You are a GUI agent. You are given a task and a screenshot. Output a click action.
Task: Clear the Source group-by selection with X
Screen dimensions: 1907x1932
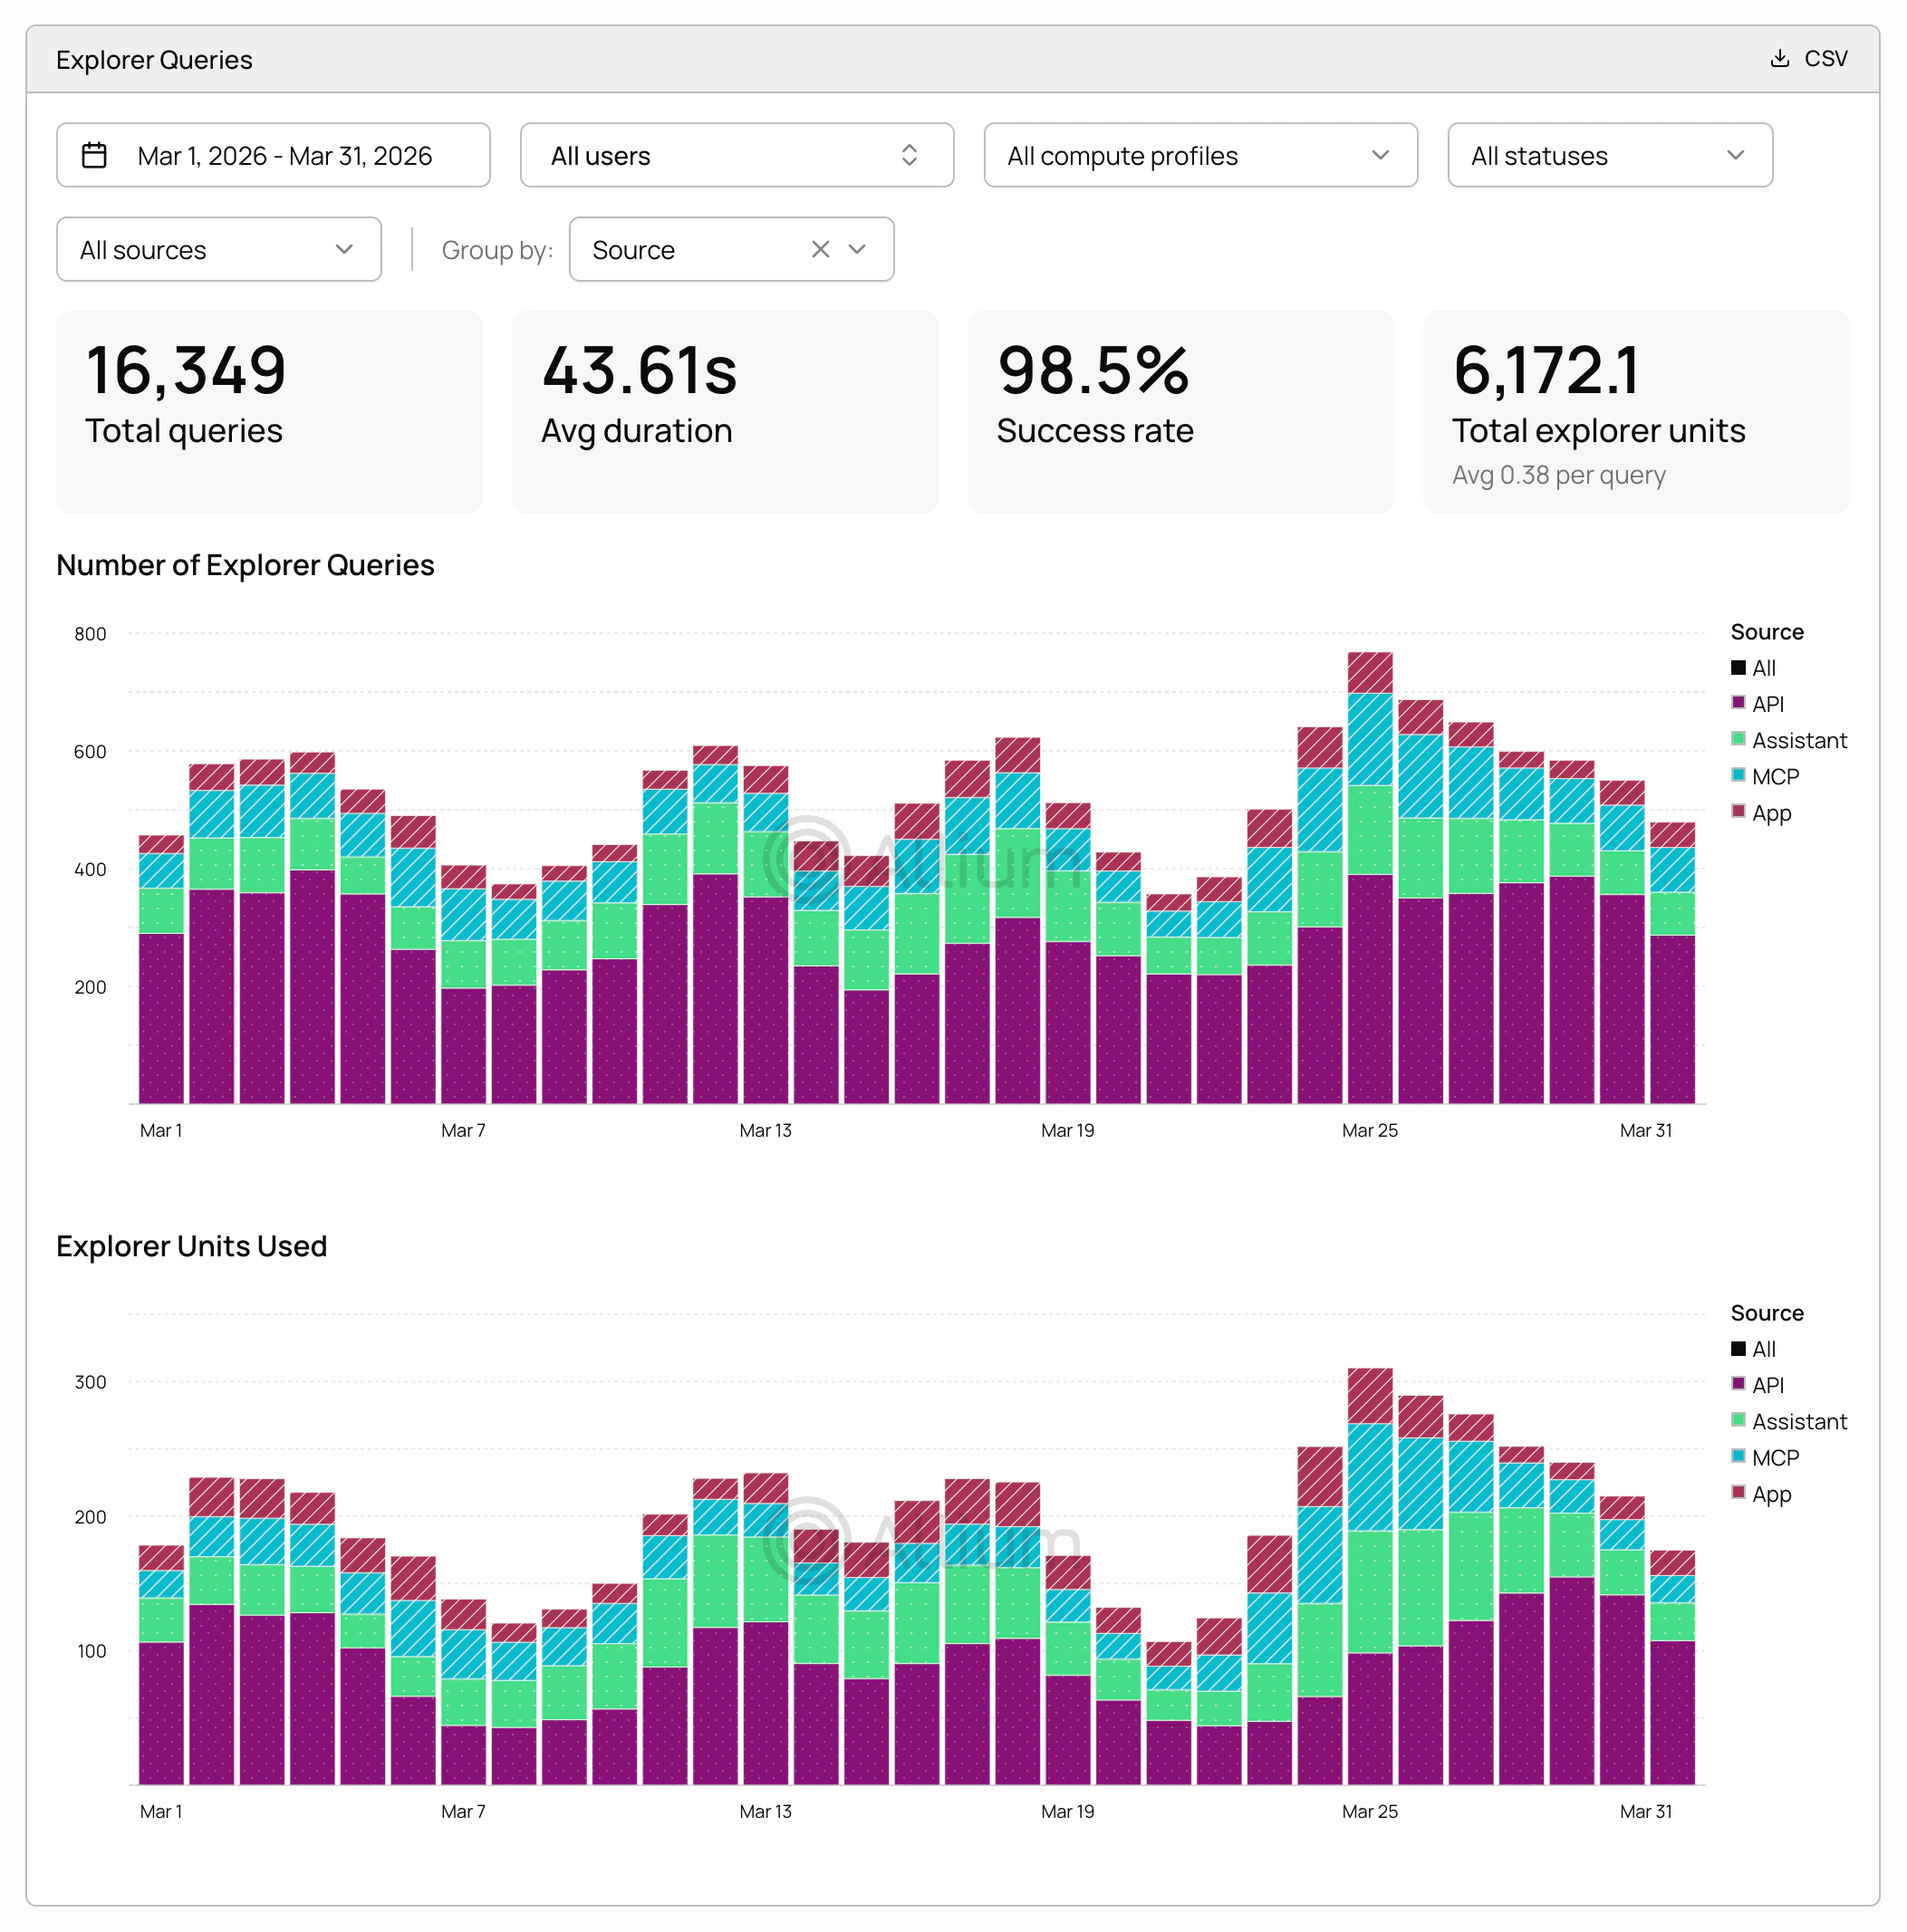[820, 249]
